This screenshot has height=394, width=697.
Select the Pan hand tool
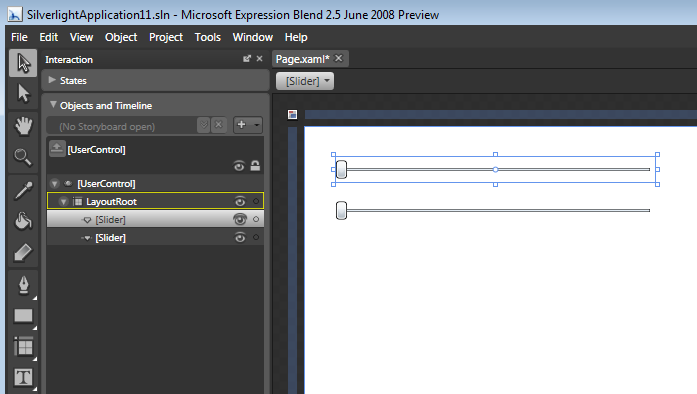tap(23, 125)
